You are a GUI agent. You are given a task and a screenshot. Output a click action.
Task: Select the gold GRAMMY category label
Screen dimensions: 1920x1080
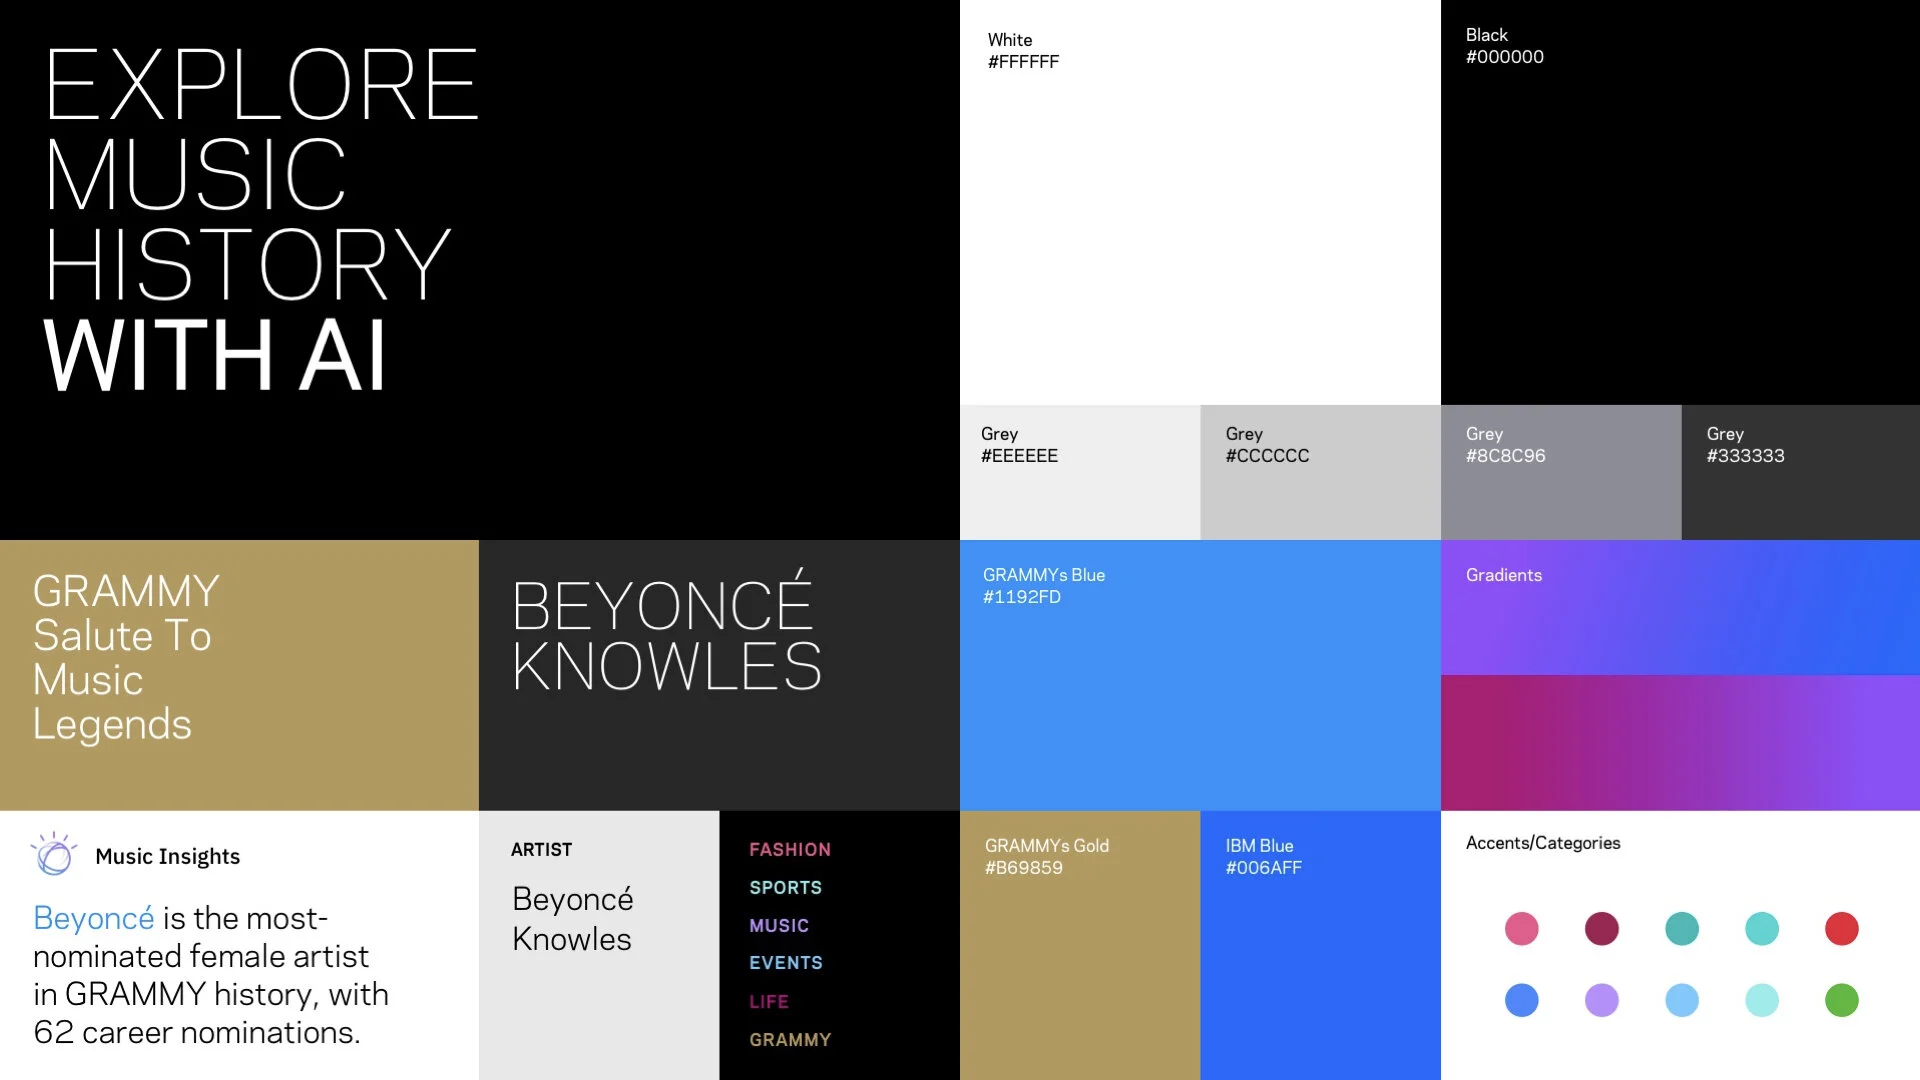(x=789, y=1040)
